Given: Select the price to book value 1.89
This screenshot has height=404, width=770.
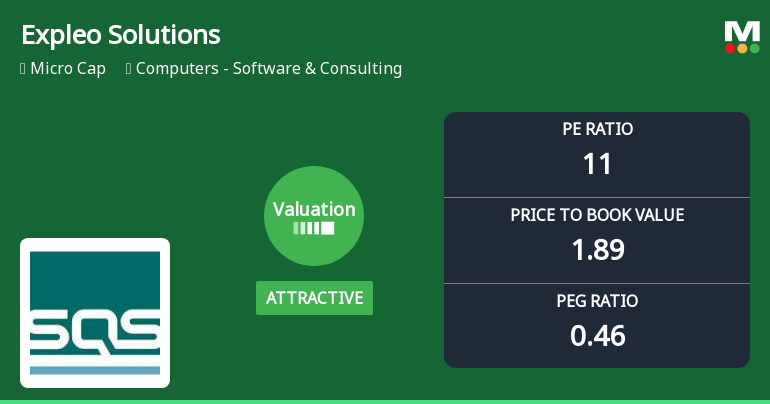Looking at the screenshot, I should [x=597, y=249].
